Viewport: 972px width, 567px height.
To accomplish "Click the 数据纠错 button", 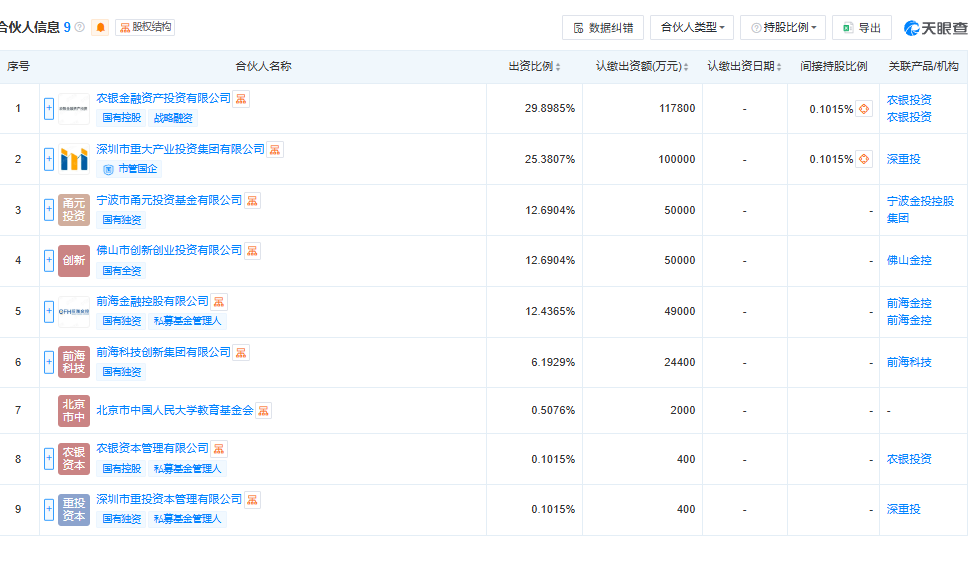I will [603, 28].
